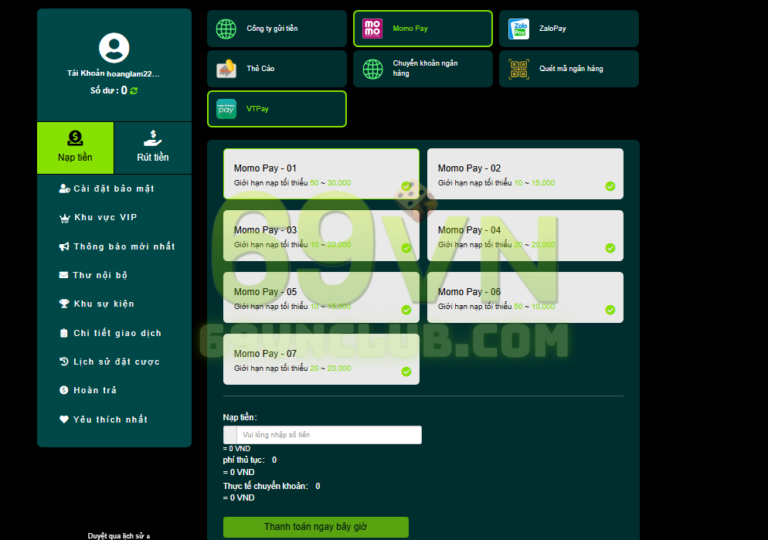Screen dimensions: 768x540
Task: Switch to the Rút tiền tab
Action: 153,147
